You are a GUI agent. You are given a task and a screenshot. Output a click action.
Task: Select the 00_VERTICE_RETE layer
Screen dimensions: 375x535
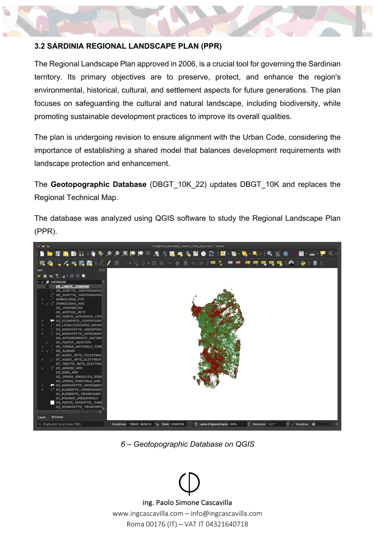pos(71,312)
